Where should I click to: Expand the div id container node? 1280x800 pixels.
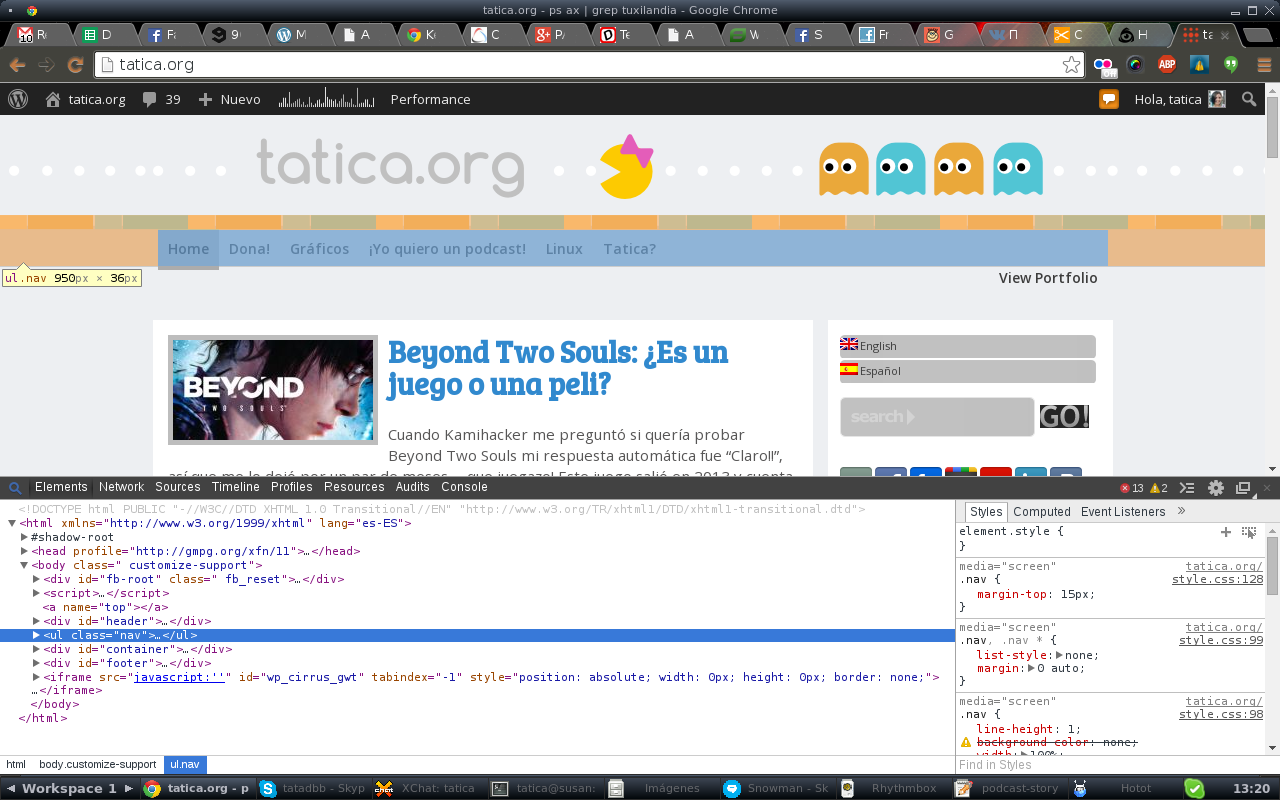(x=37, y=649)
